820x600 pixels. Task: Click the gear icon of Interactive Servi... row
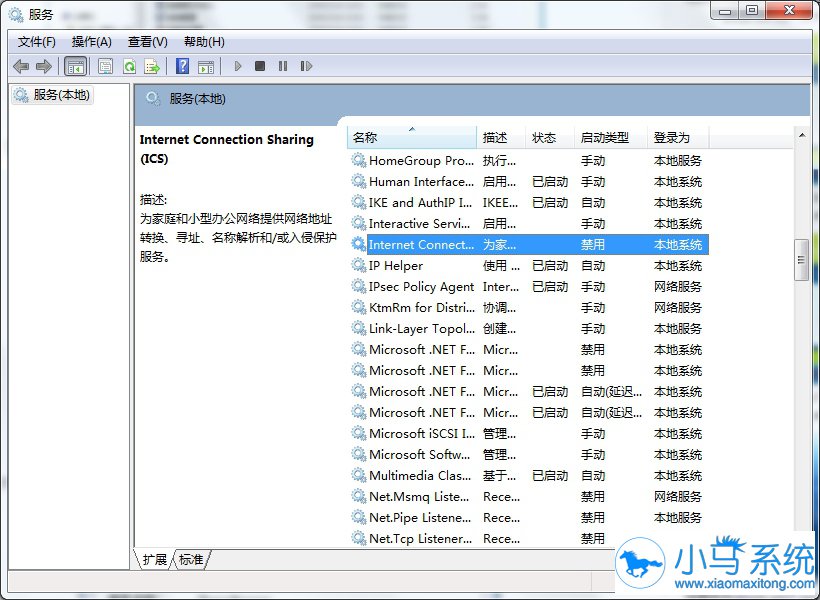(359, 223)
